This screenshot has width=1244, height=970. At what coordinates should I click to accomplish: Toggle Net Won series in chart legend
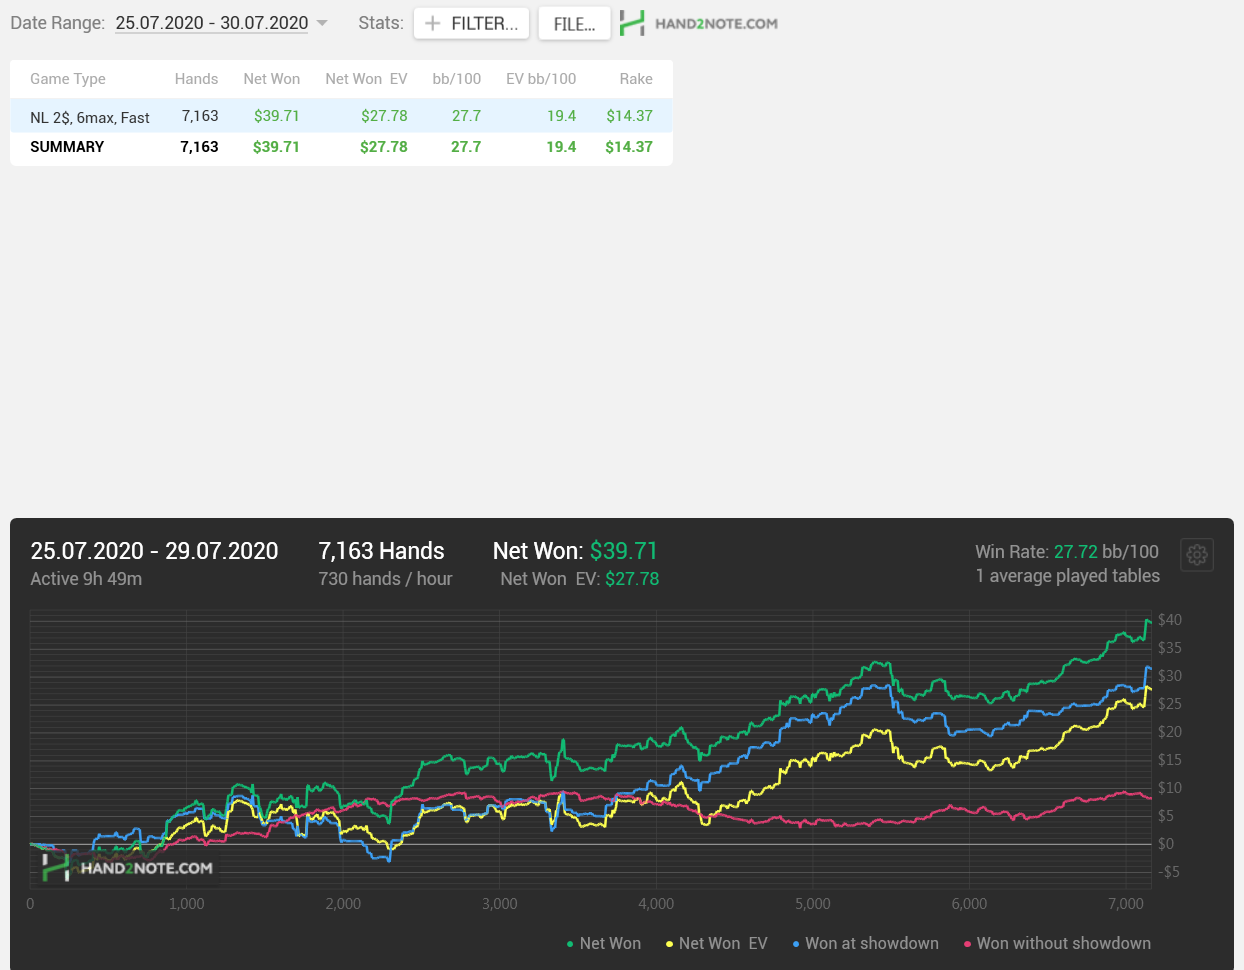[604, 943]
